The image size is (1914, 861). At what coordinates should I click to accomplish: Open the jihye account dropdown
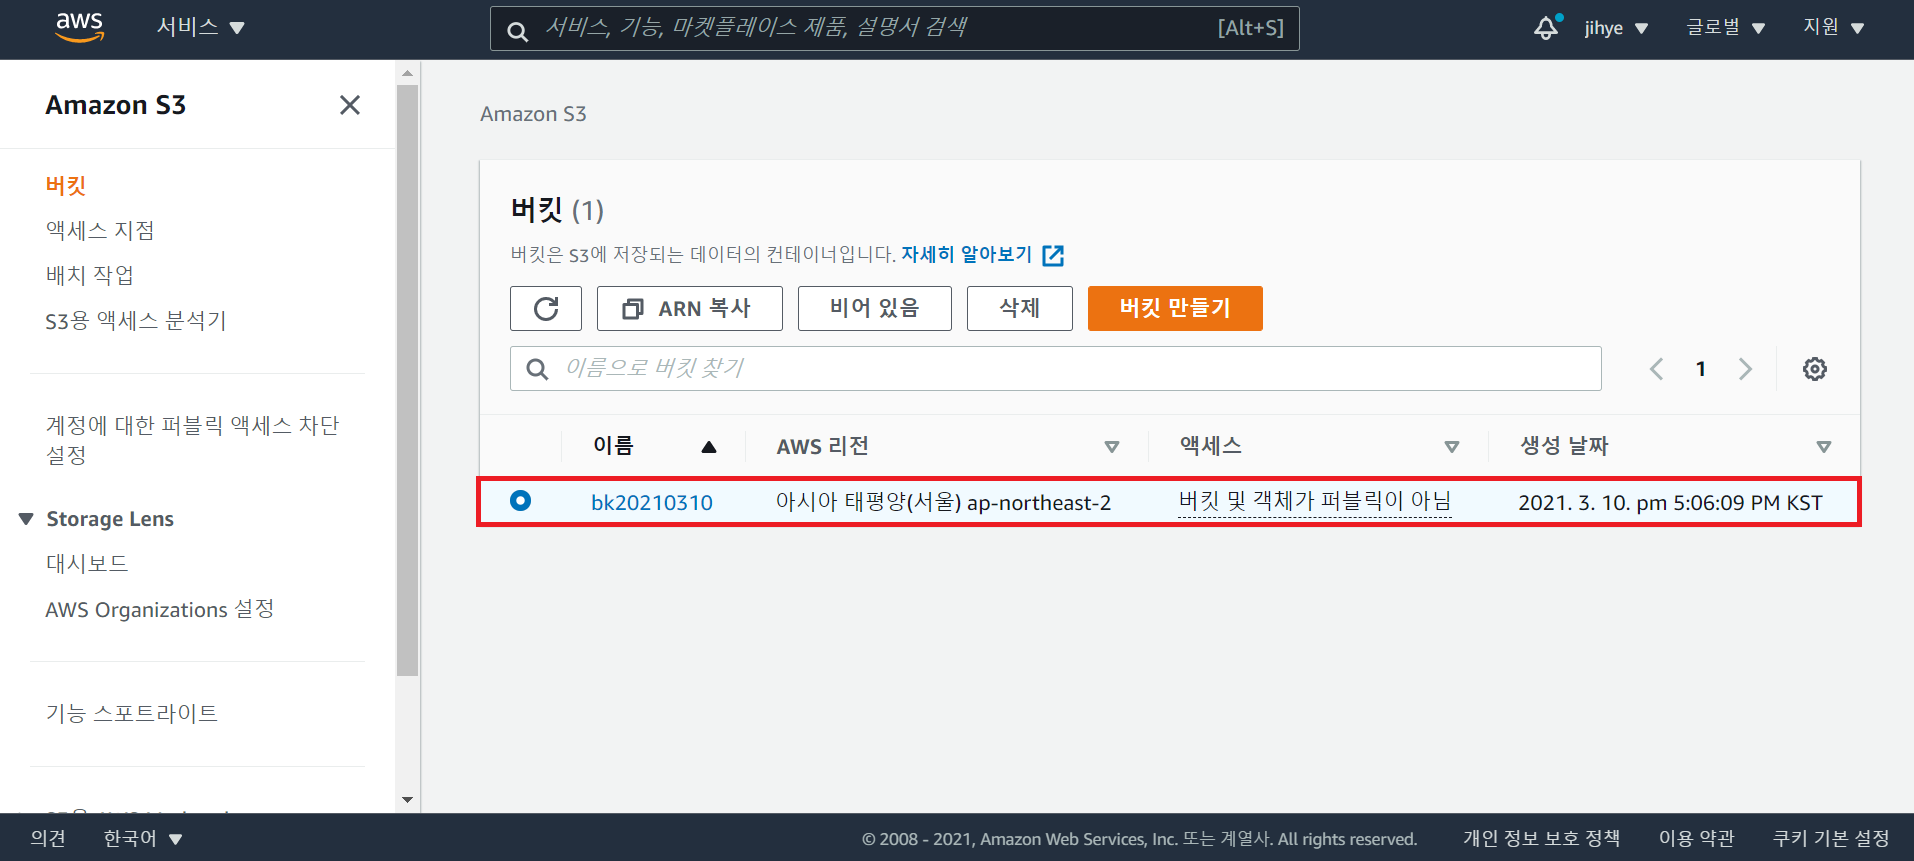pyautogui.click(x=1616, y=28)
